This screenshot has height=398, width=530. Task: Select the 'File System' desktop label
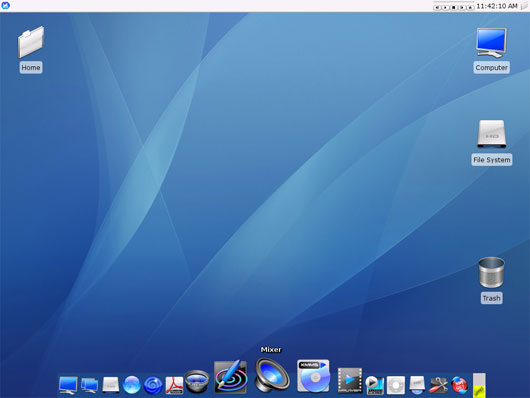tap(492, 160)
